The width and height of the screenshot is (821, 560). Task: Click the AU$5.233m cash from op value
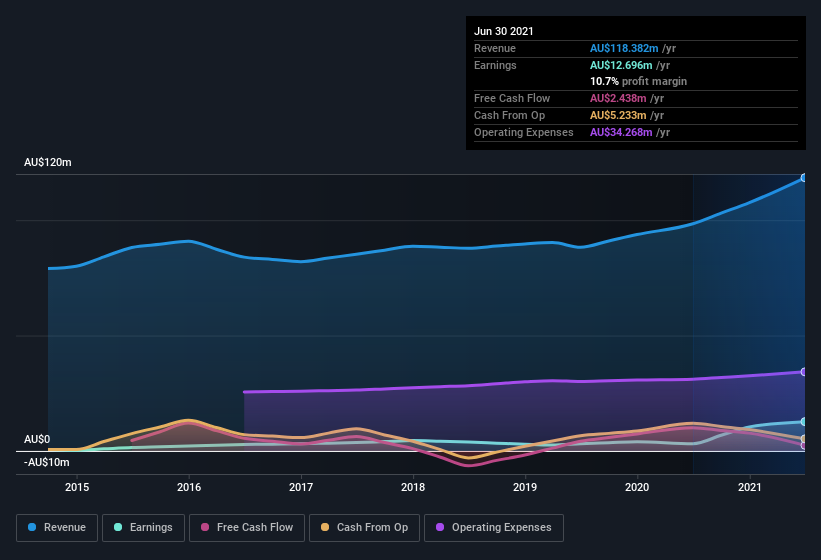pyautogui.click(x=618, y=115)
